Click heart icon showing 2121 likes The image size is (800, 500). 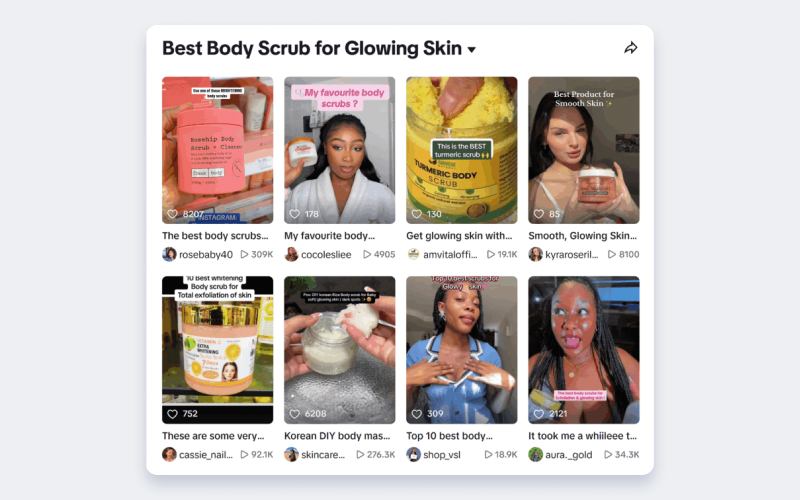[x=539, y=414]
